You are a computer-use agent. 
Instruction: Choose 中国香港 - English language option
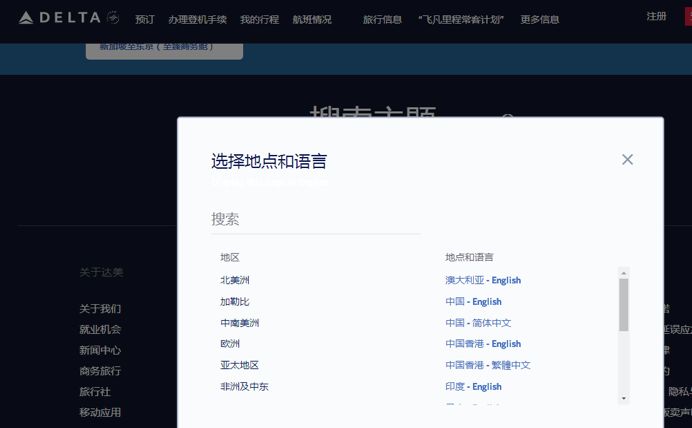coord(483,344)
